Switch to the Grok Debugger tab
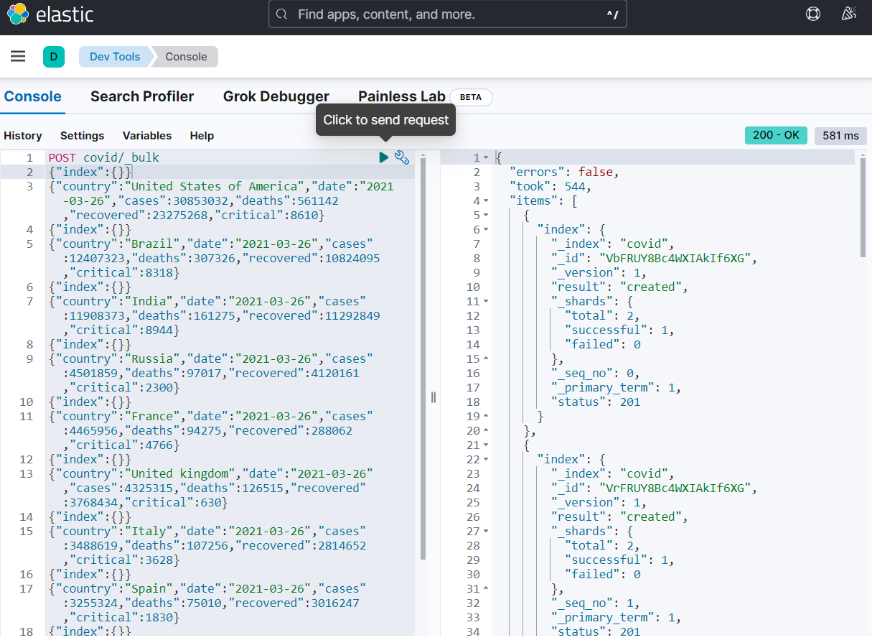 [276, 97]
